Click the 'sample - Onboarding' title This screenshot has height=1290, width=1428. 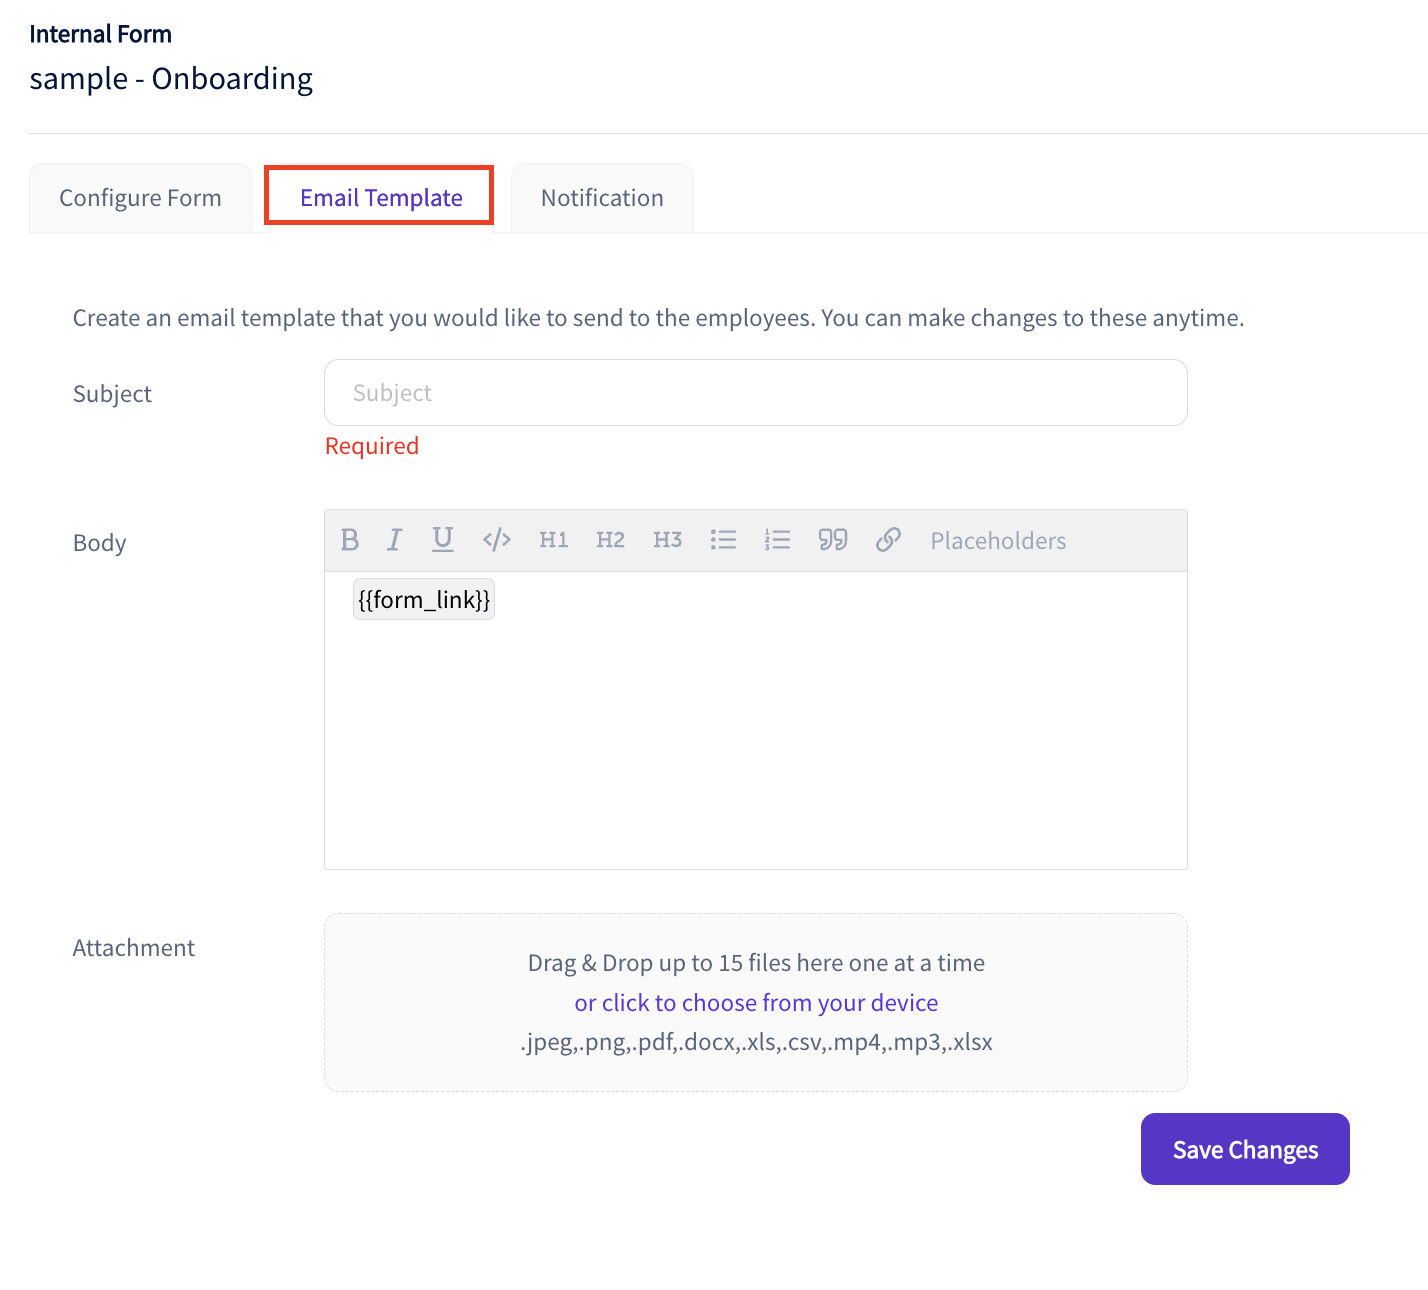point(171,78)
